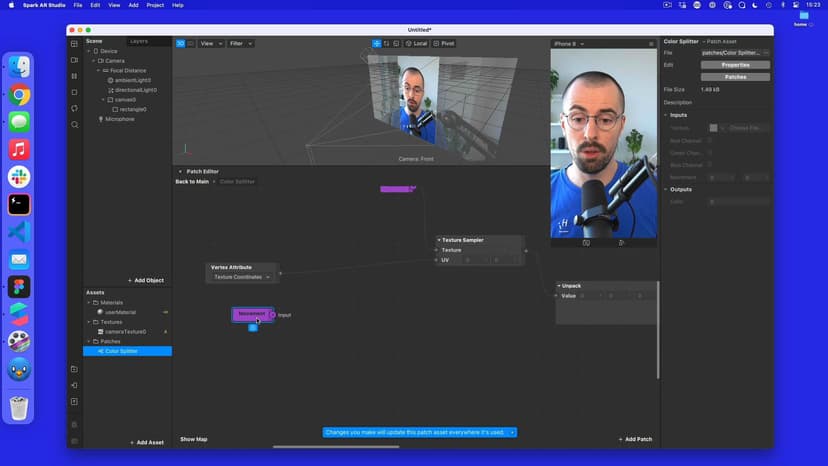
Task: Open the iPhone 8 device selector
Action: tap(569, 44)
